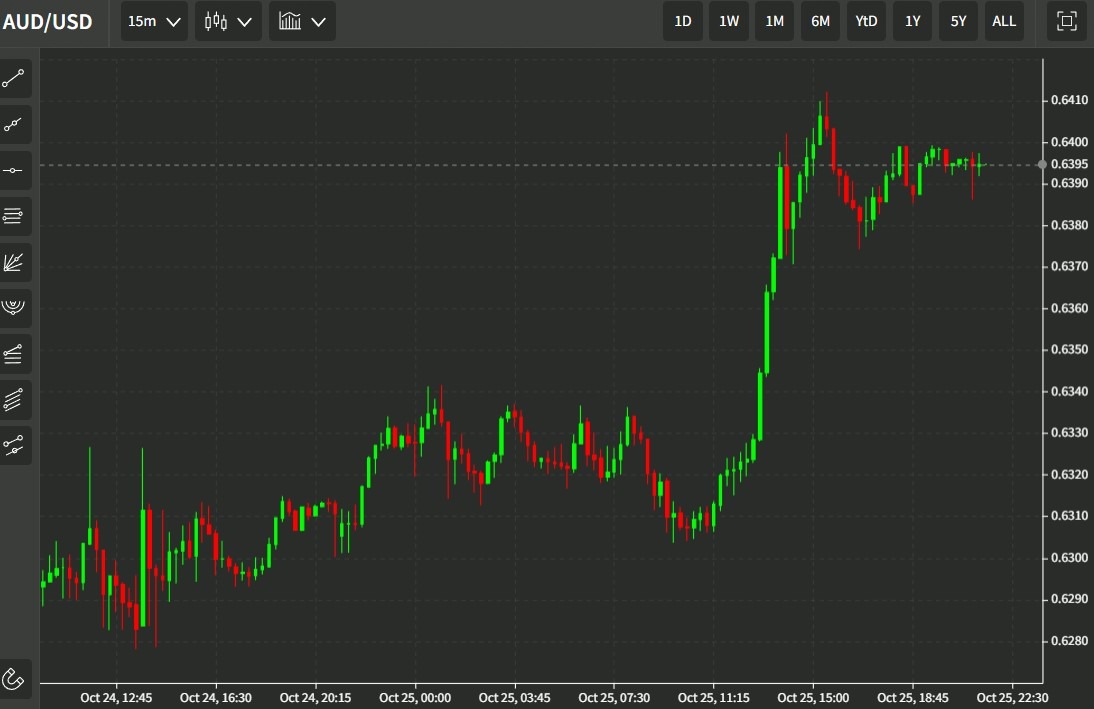
Task: Click the 0.6300 price axis label
Action: click(1070, 558)
